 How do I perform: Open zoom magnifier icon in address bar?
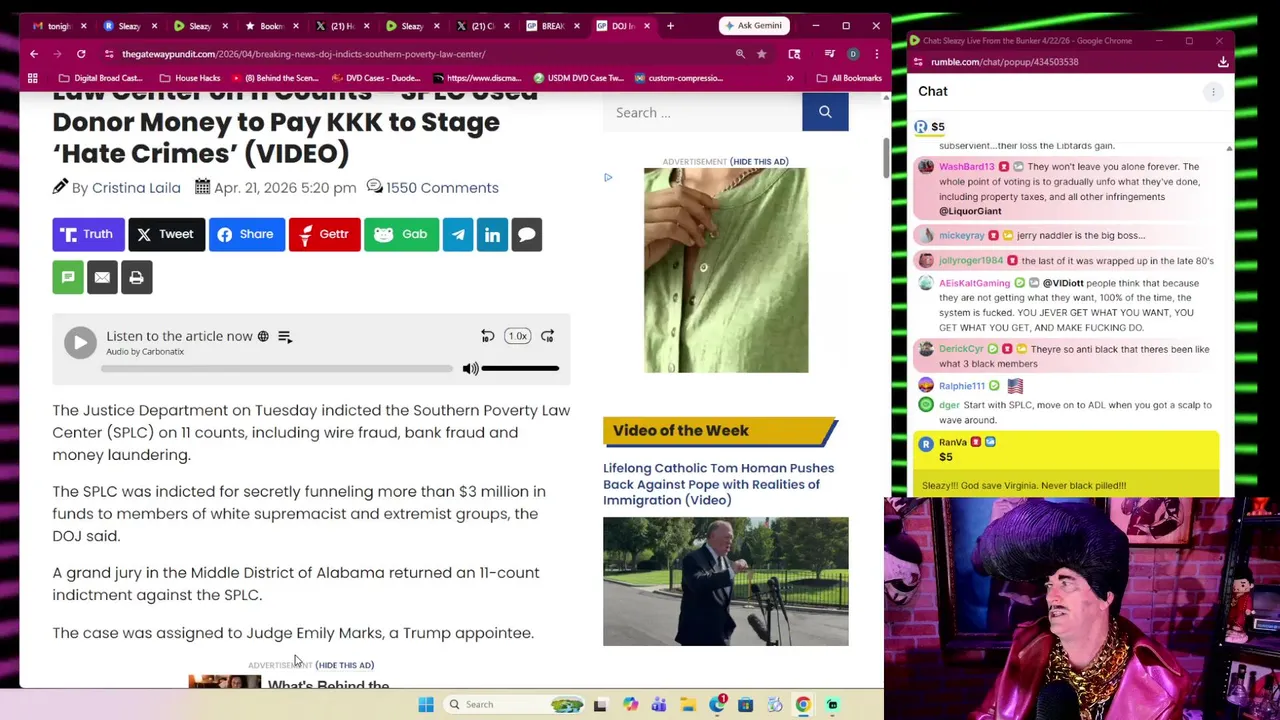click(740, 54)
